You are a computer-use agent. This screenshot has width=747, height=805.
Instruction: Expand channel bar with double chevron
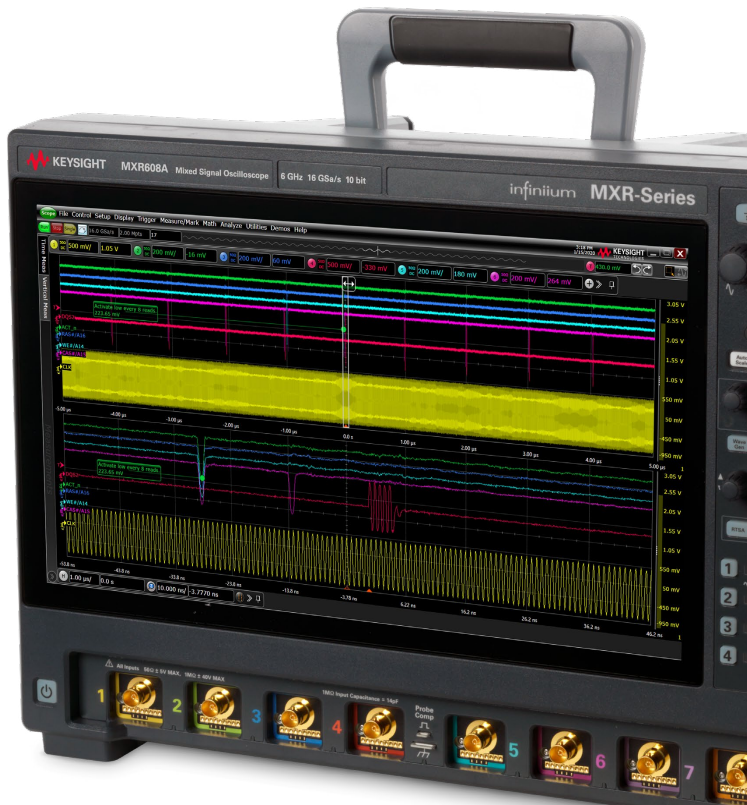click(x=599, y=284)
